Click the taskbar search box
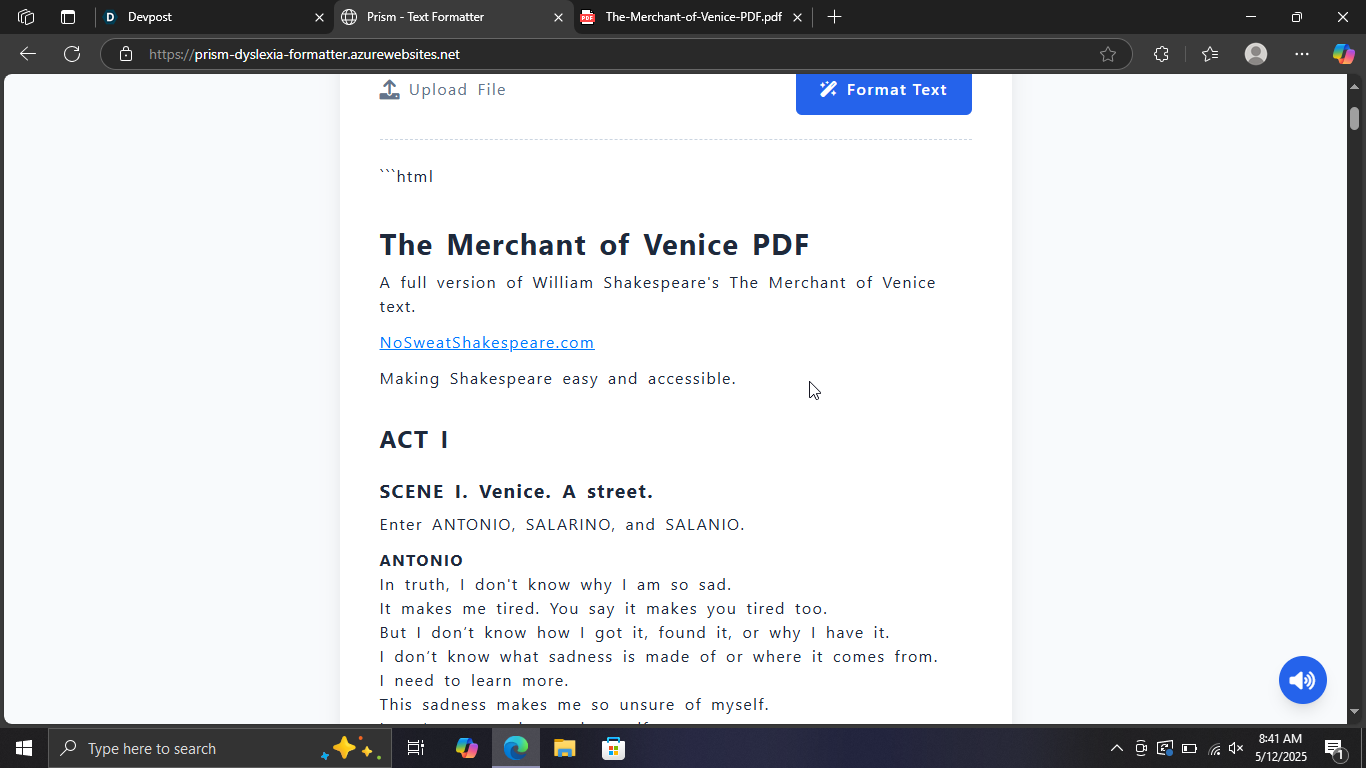This screenshot has height=768, width=1366. [220, 748]
